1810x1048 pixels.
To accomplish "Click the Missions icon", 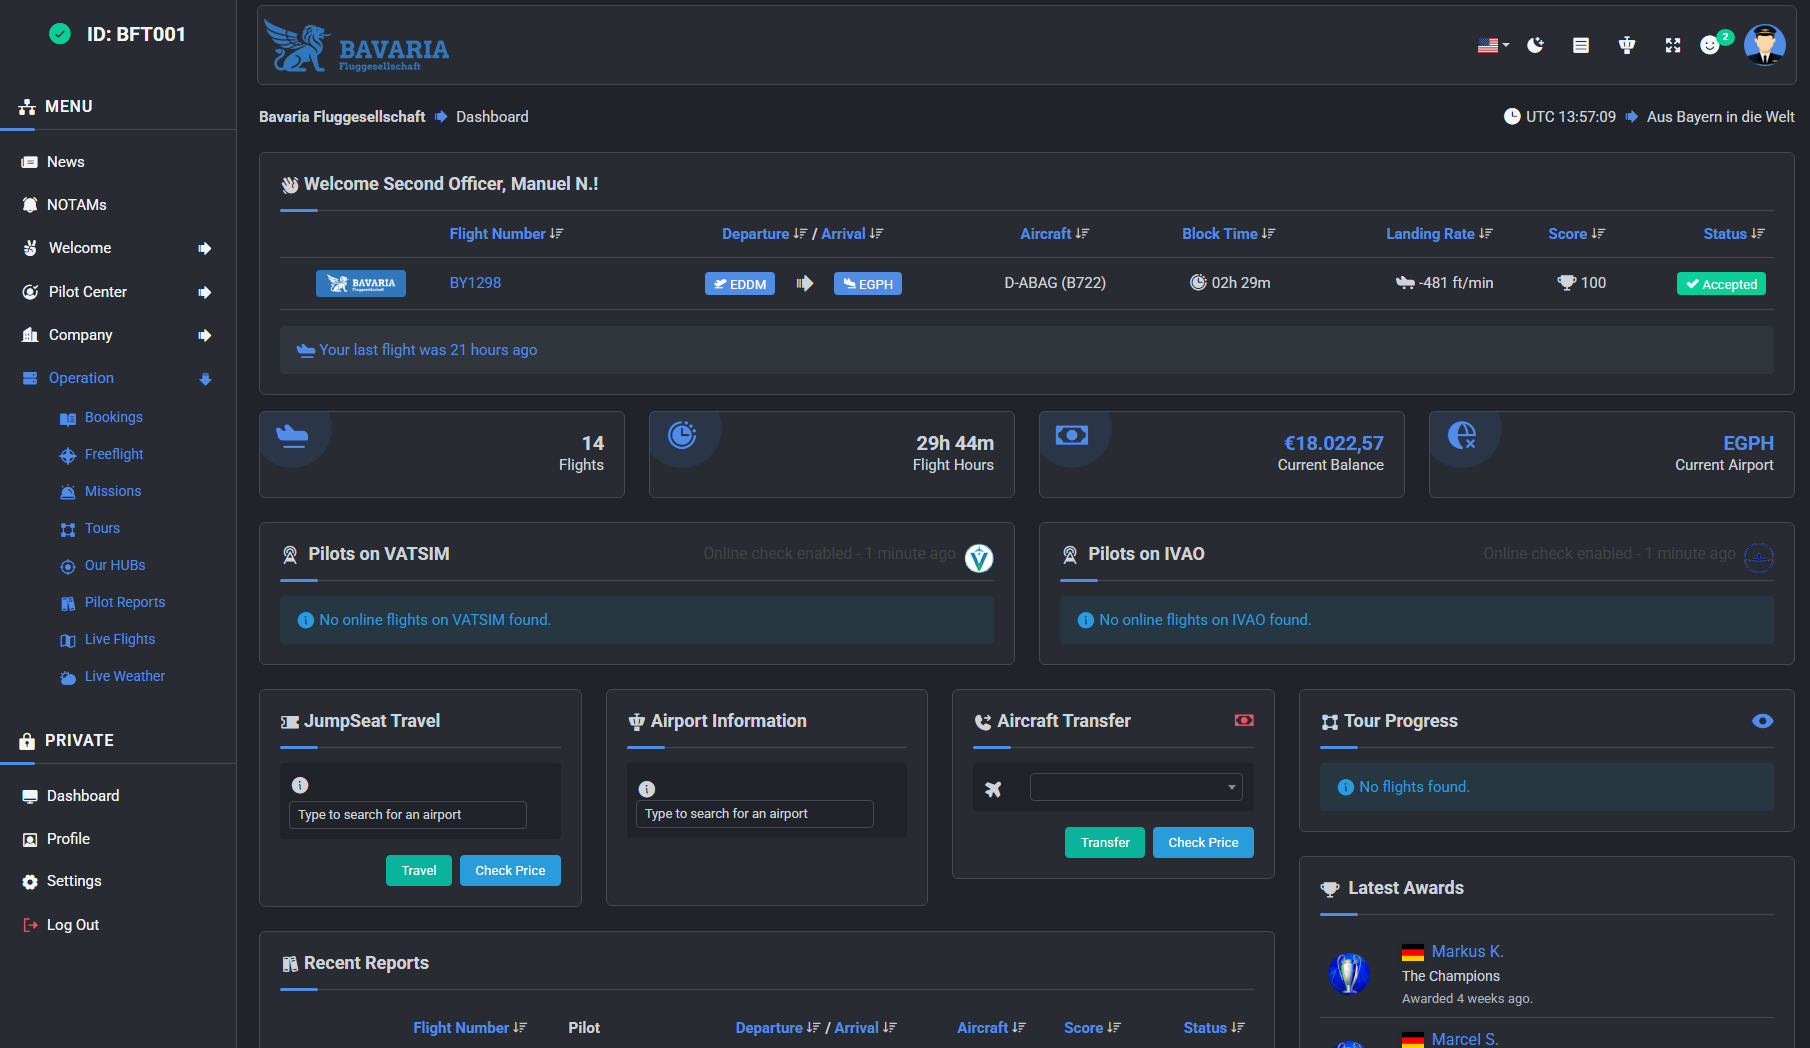I will pos(68,492).
